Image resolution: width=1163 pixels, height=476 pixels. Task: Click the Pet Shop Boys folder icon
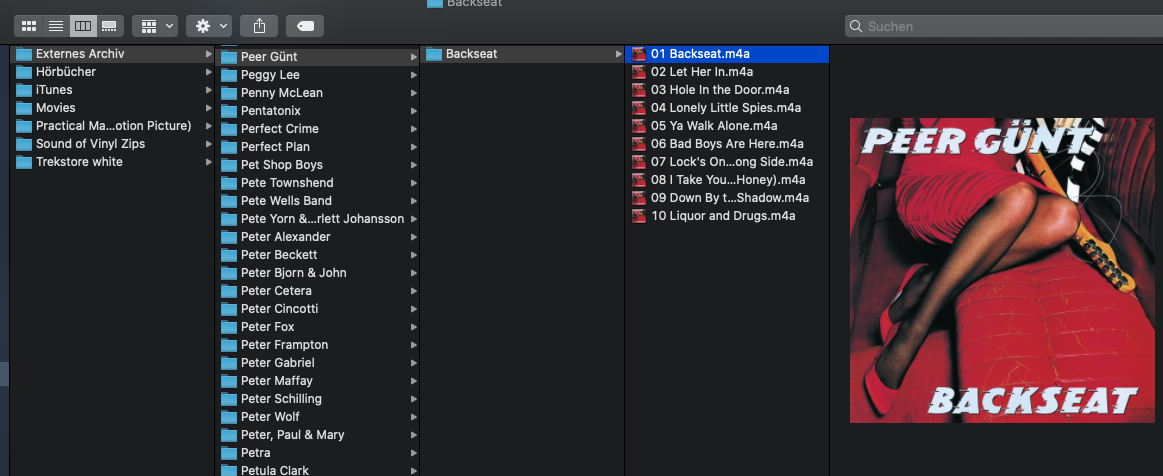pyautogui.click(x=228, y=165)
